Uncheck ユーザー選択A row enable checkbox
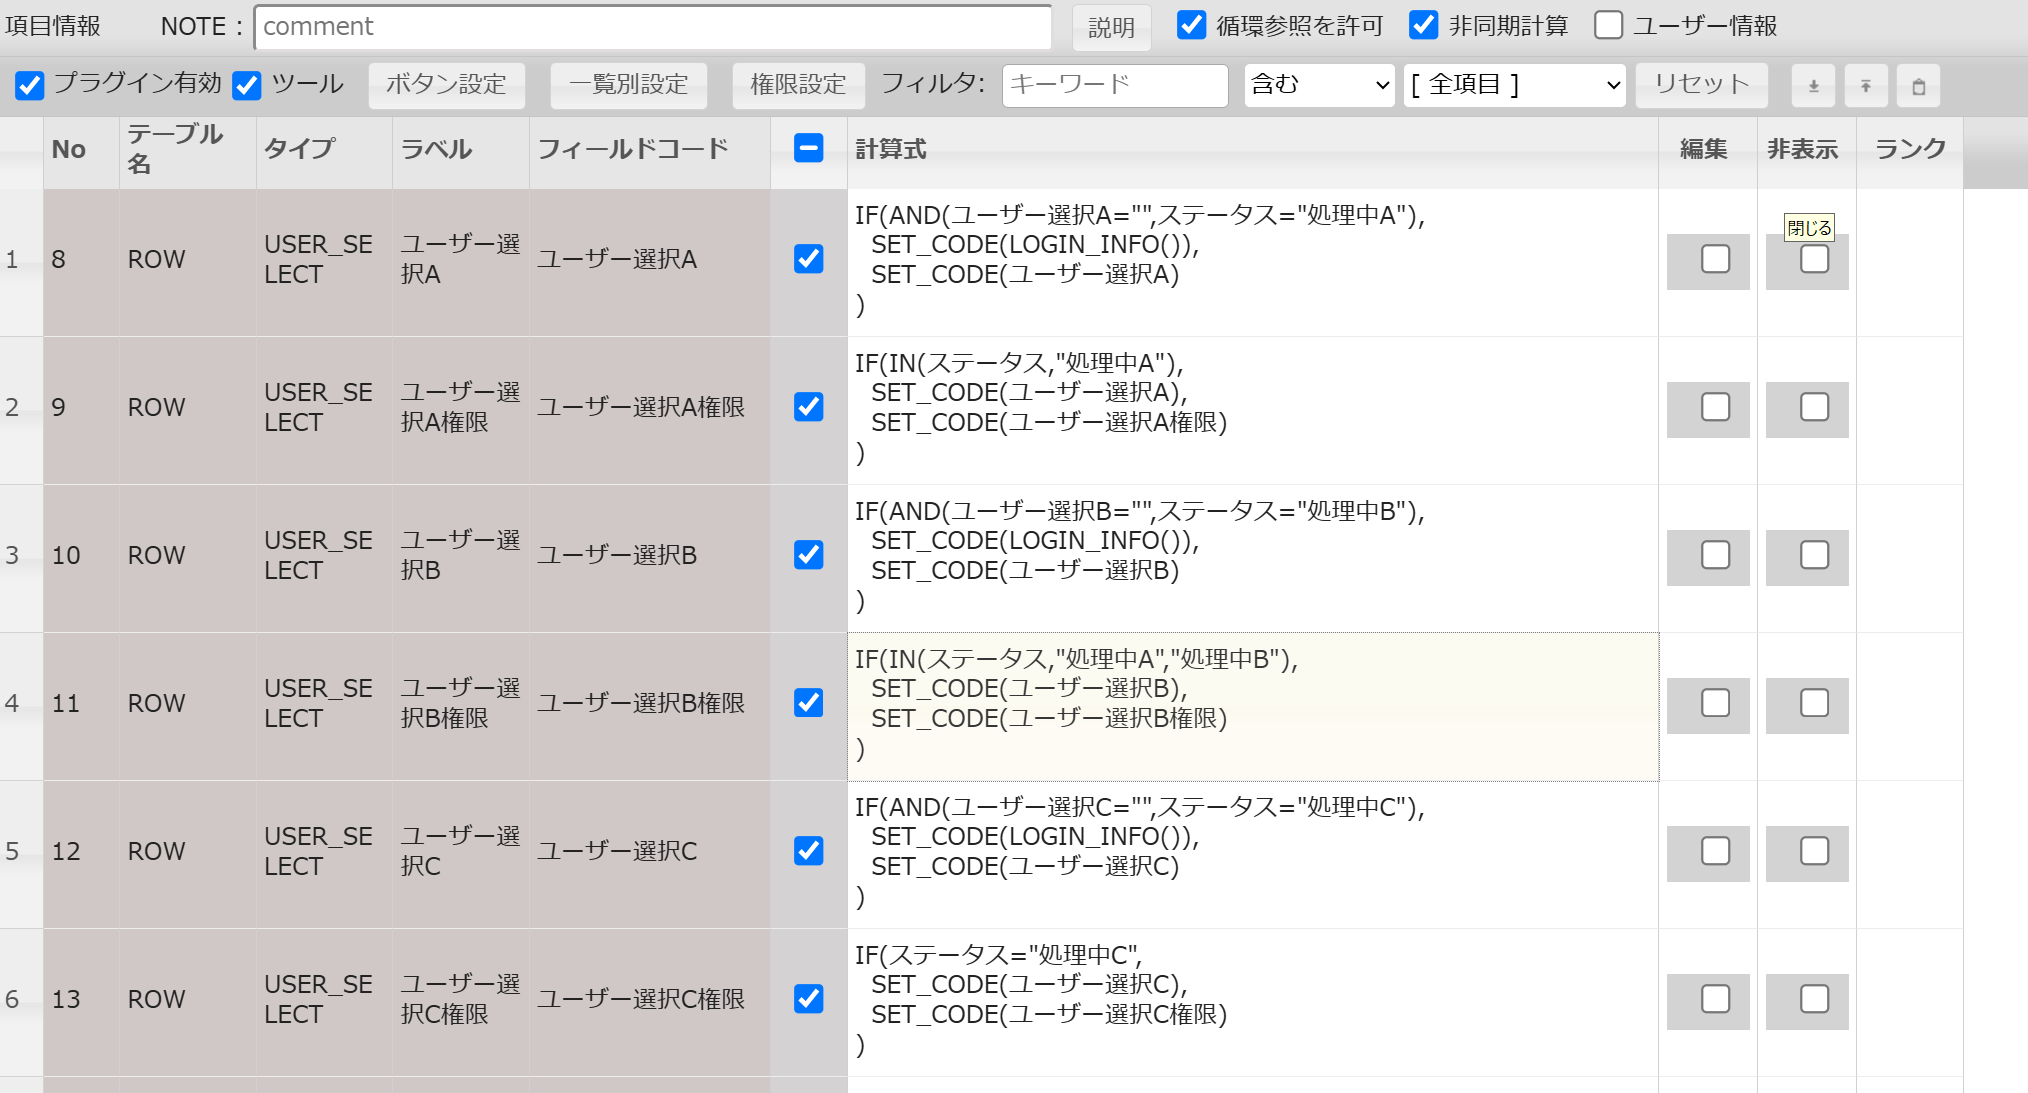Screen dimensions: 2028x1093 click(808, 259)
